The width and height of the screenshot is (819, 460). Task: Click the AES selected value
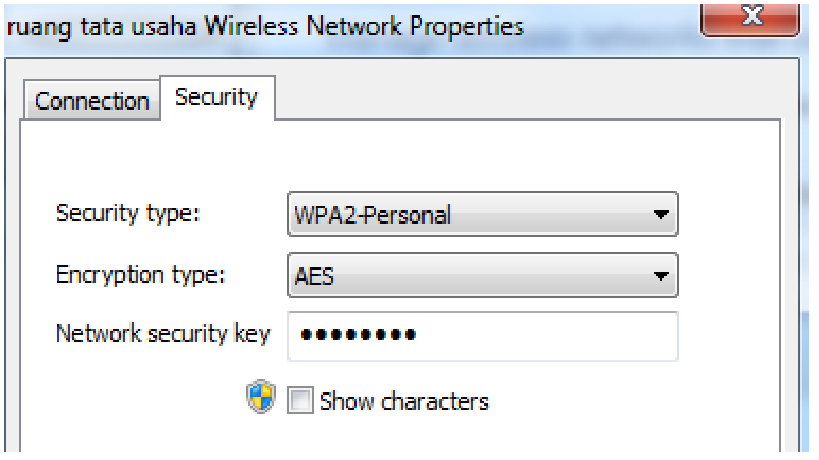pyautogui.click(x=314, y=277)
